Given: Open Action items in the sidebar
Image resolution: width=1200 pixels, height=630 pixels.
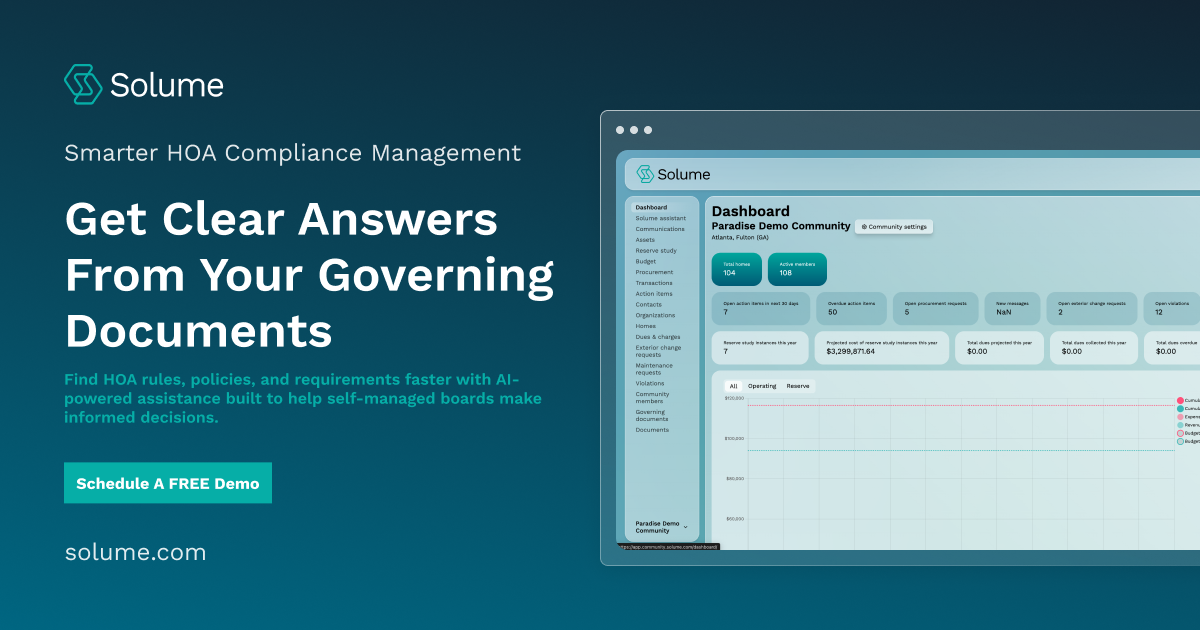Looking at the screenshot, I should 654,294.
